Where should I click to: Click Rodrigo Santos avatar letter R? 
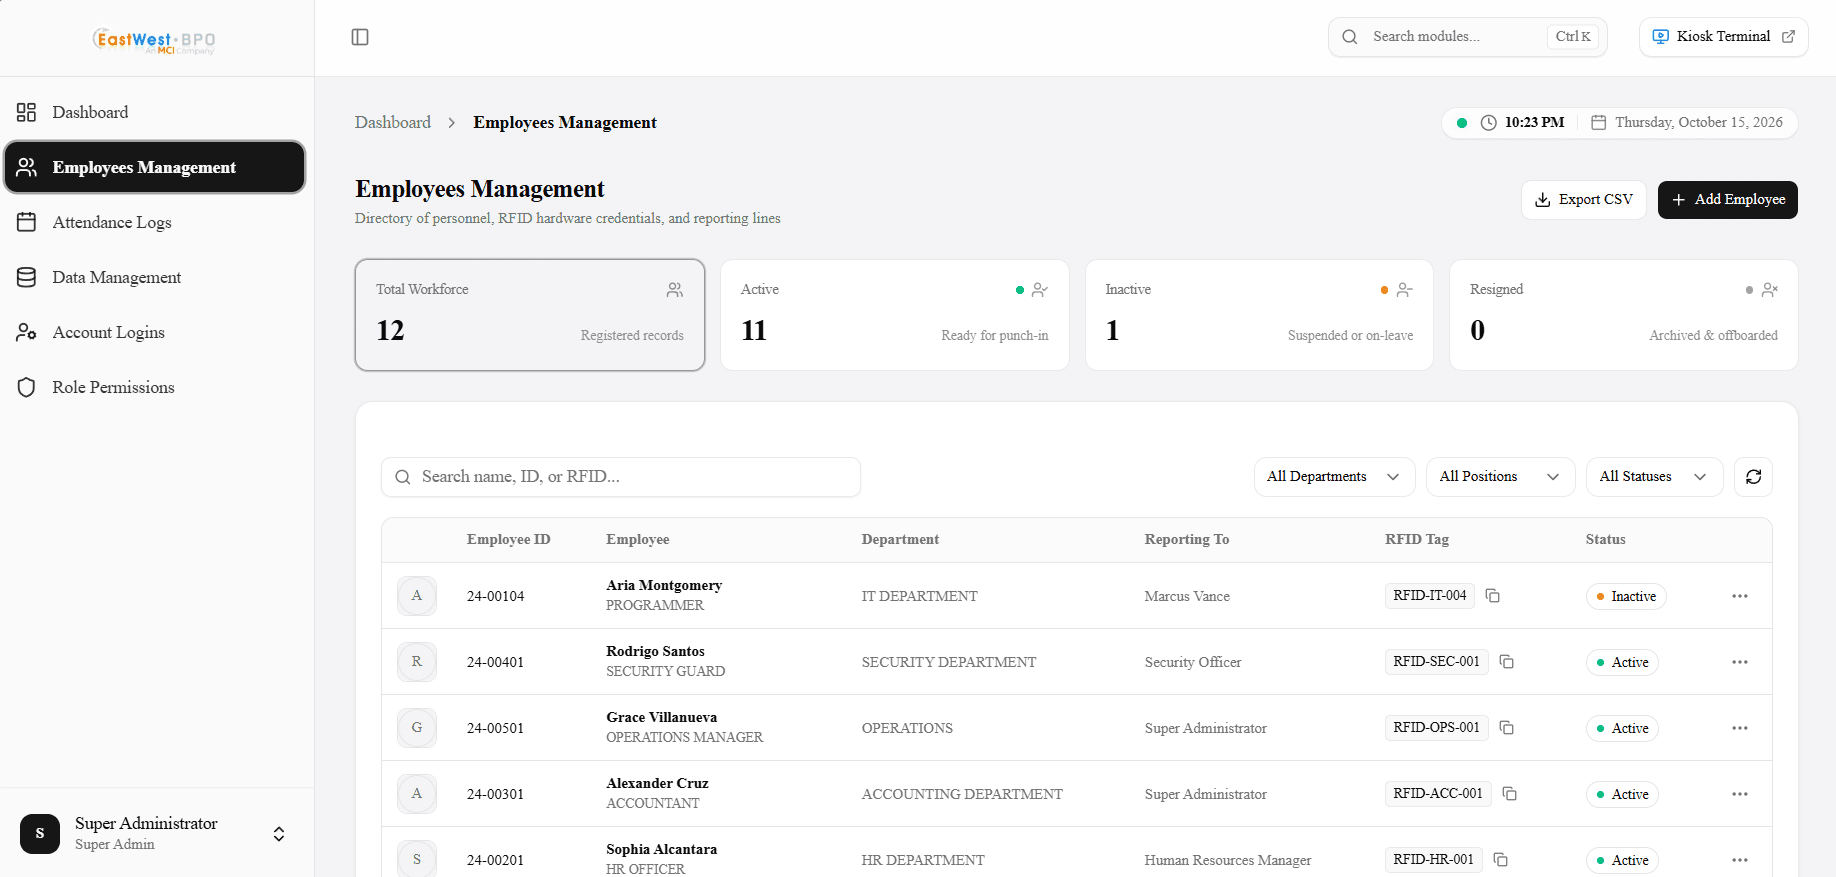(x=417, y=662)
